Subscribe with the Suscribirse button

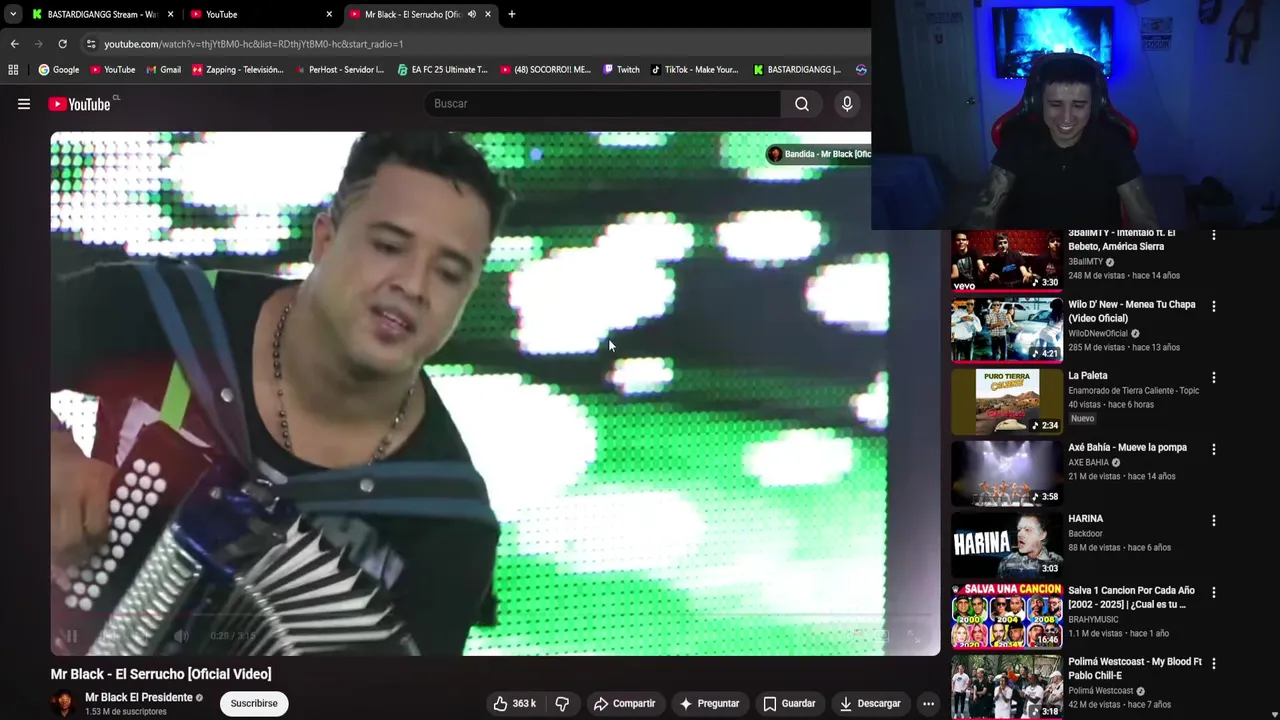point(254,704)
